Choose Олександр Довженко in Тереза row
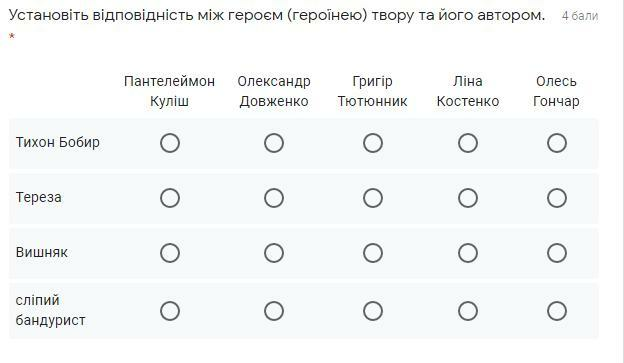The image size is (624, 363). tap(274, 198)
